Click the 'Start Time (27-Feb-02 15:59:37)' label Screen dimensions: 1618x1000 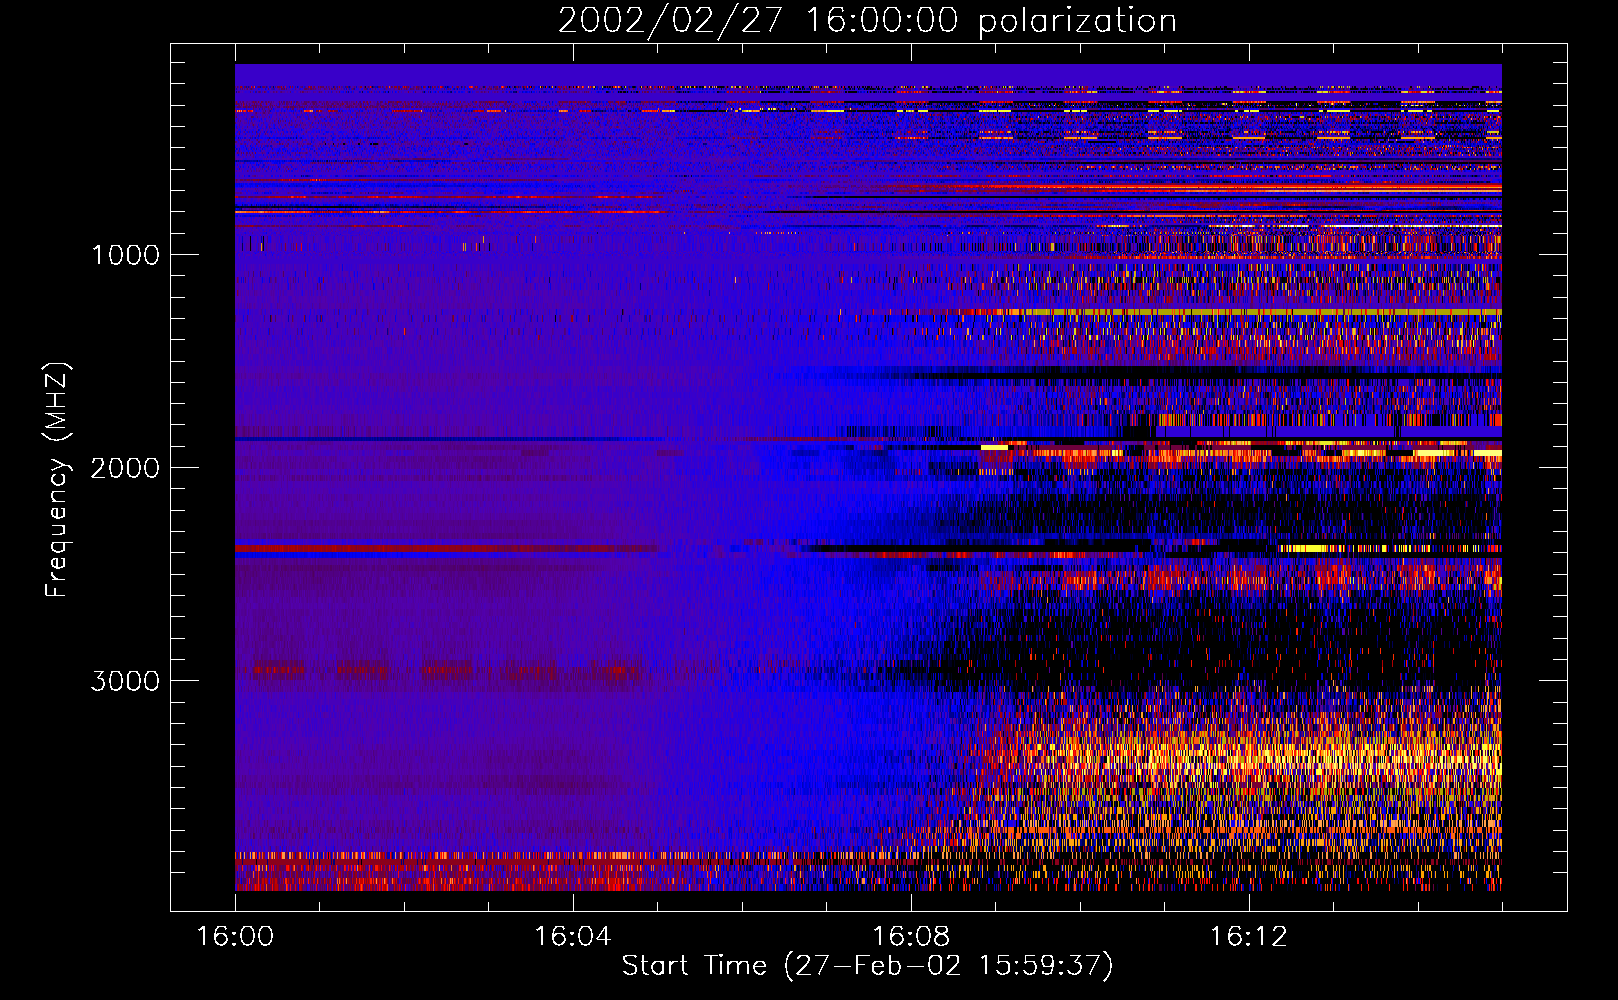tap(867, 966)
